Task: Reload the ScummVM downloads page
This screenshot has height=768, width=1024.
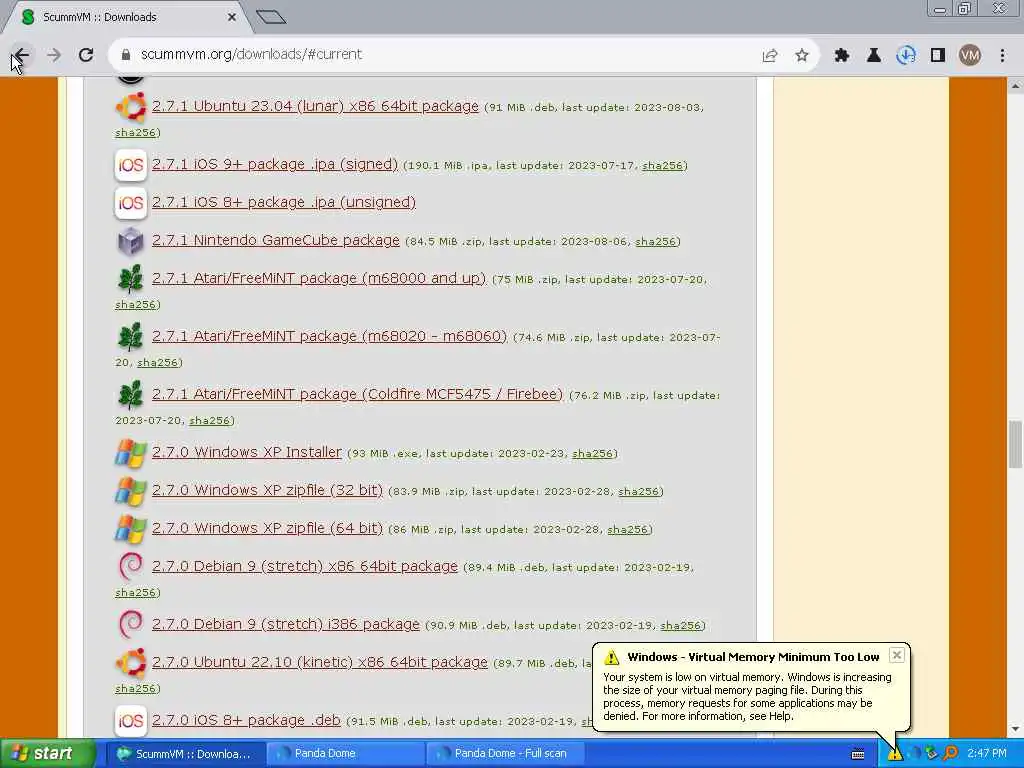Action: coord(86,55)
